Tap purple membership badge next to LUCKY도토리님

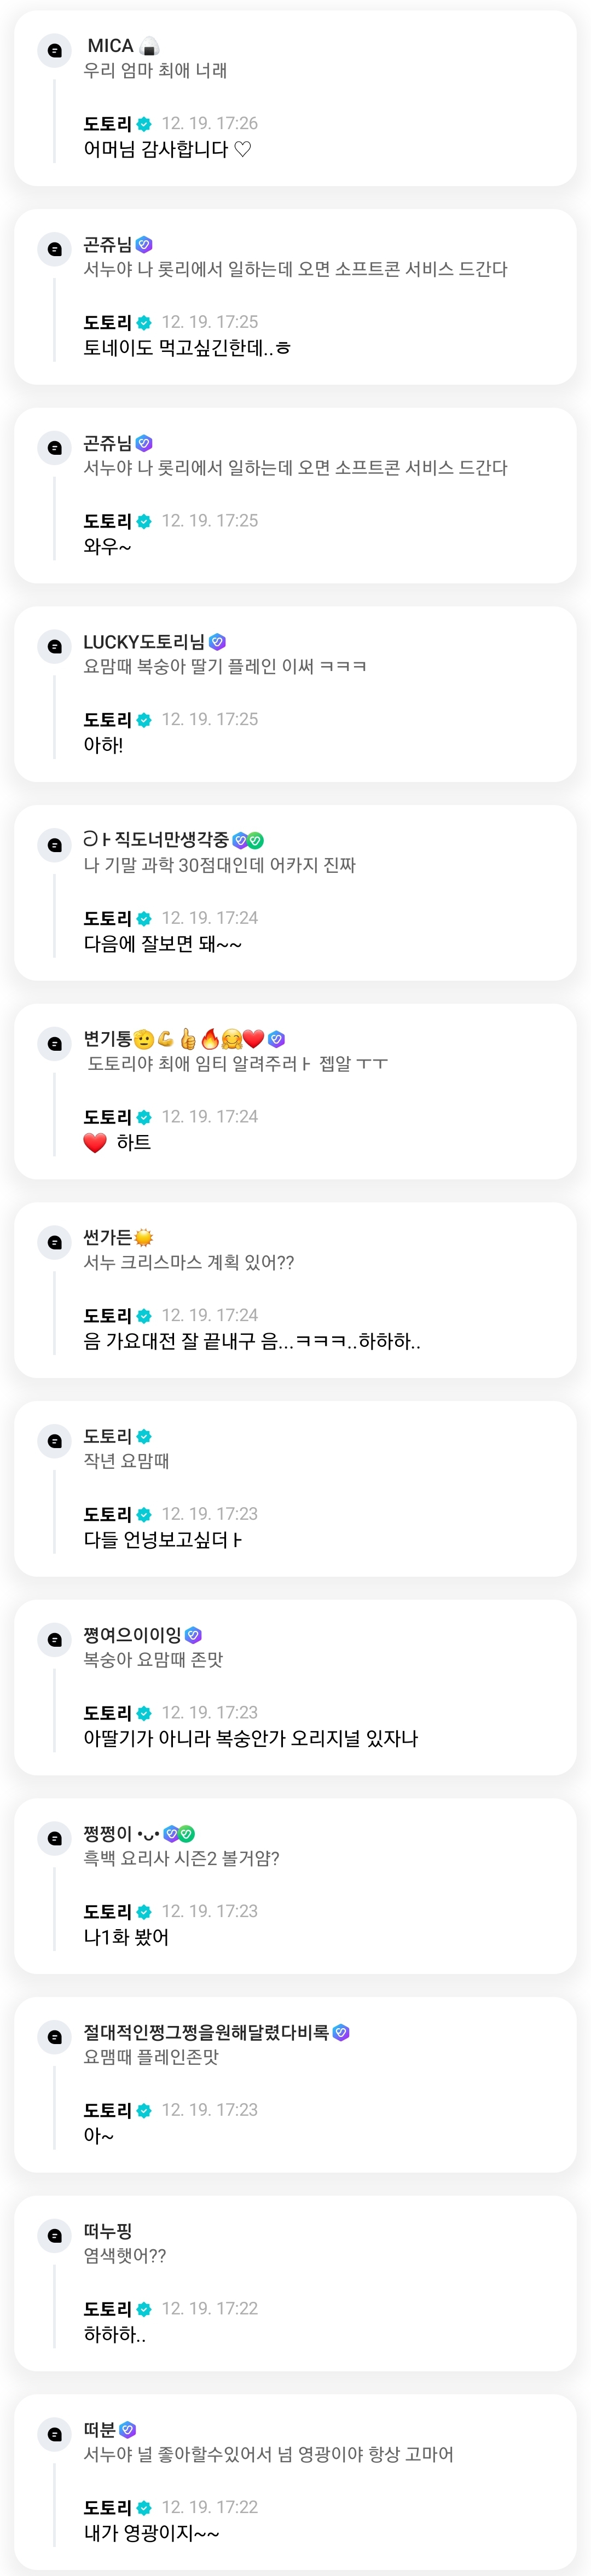[217, 642]
